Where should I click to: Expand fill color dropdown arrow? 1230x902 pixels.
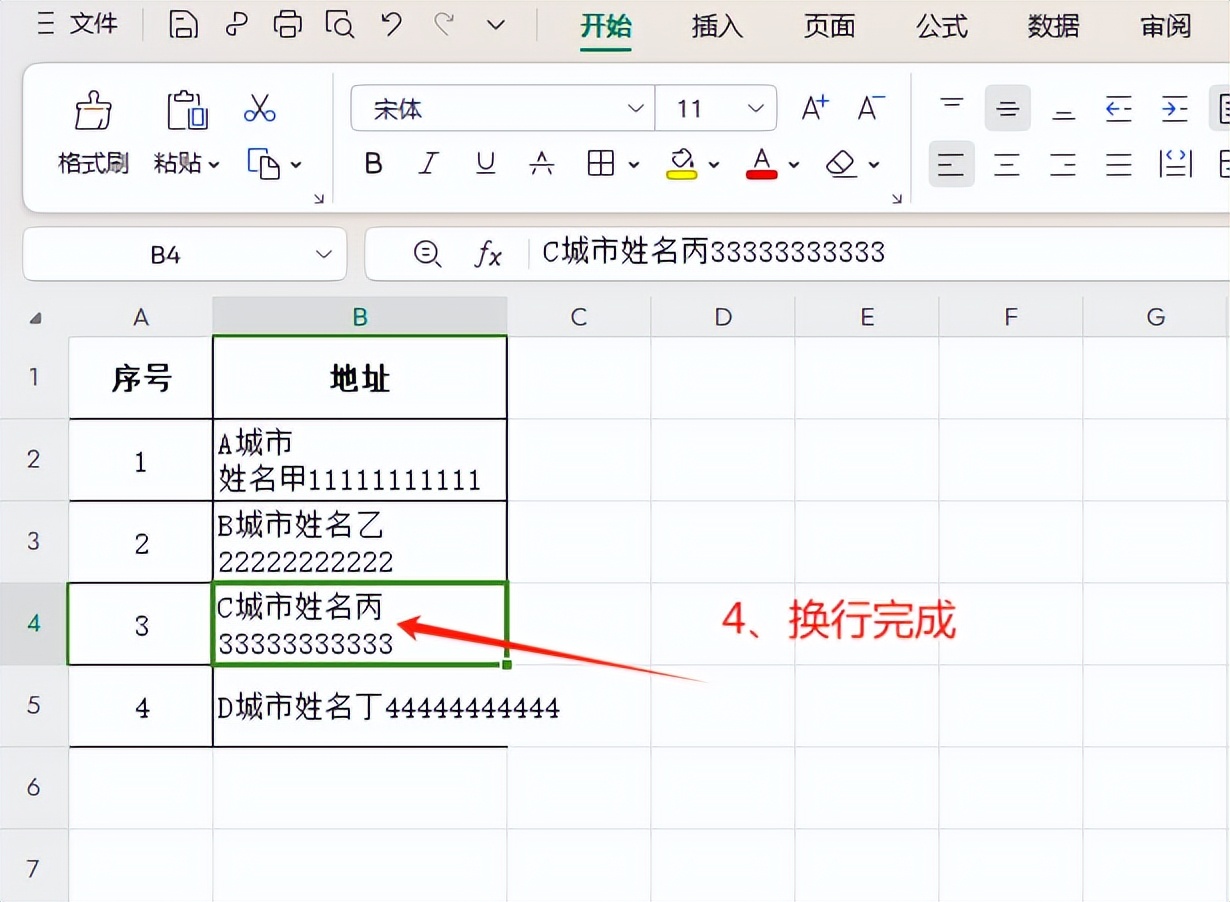point(714,164)
